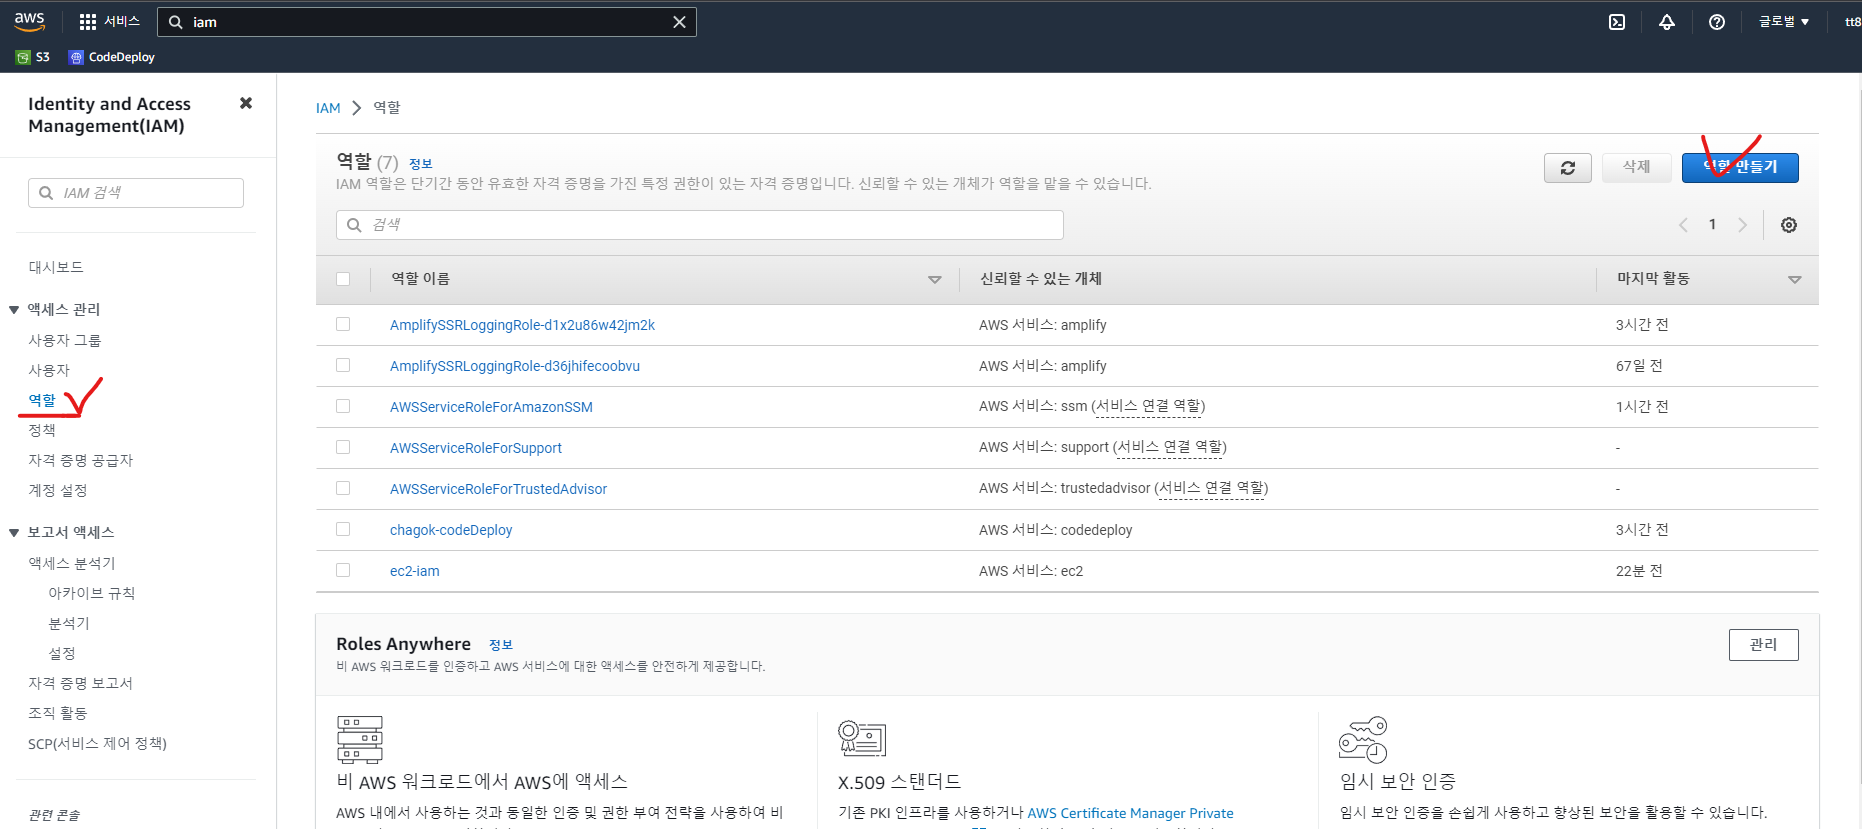1862x829 pixels.
Task: Go to the previous page arrow
Action: 1683,225
